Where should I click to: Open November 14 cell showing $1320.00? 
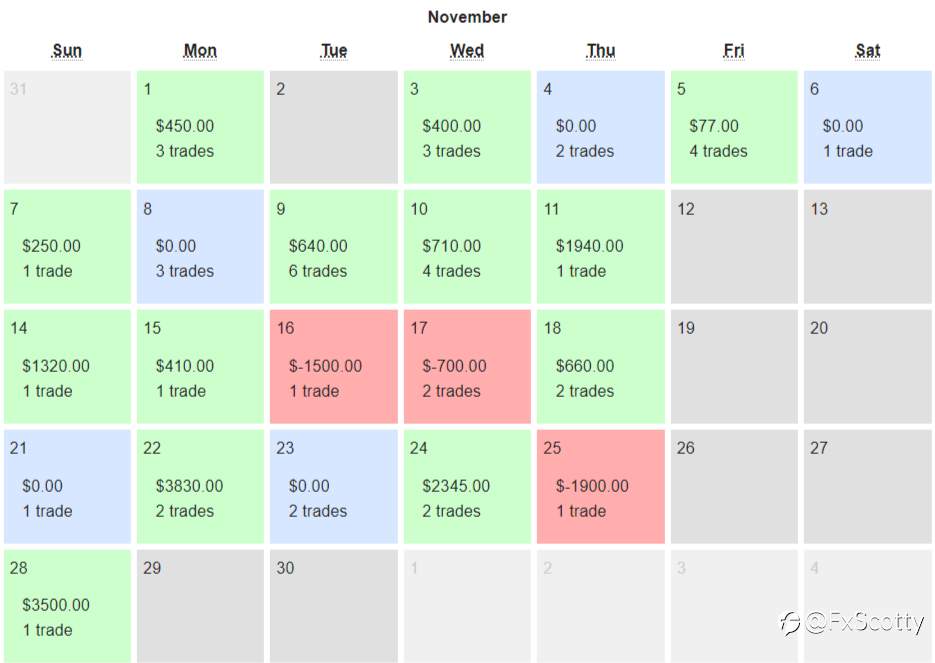(67, 367)
